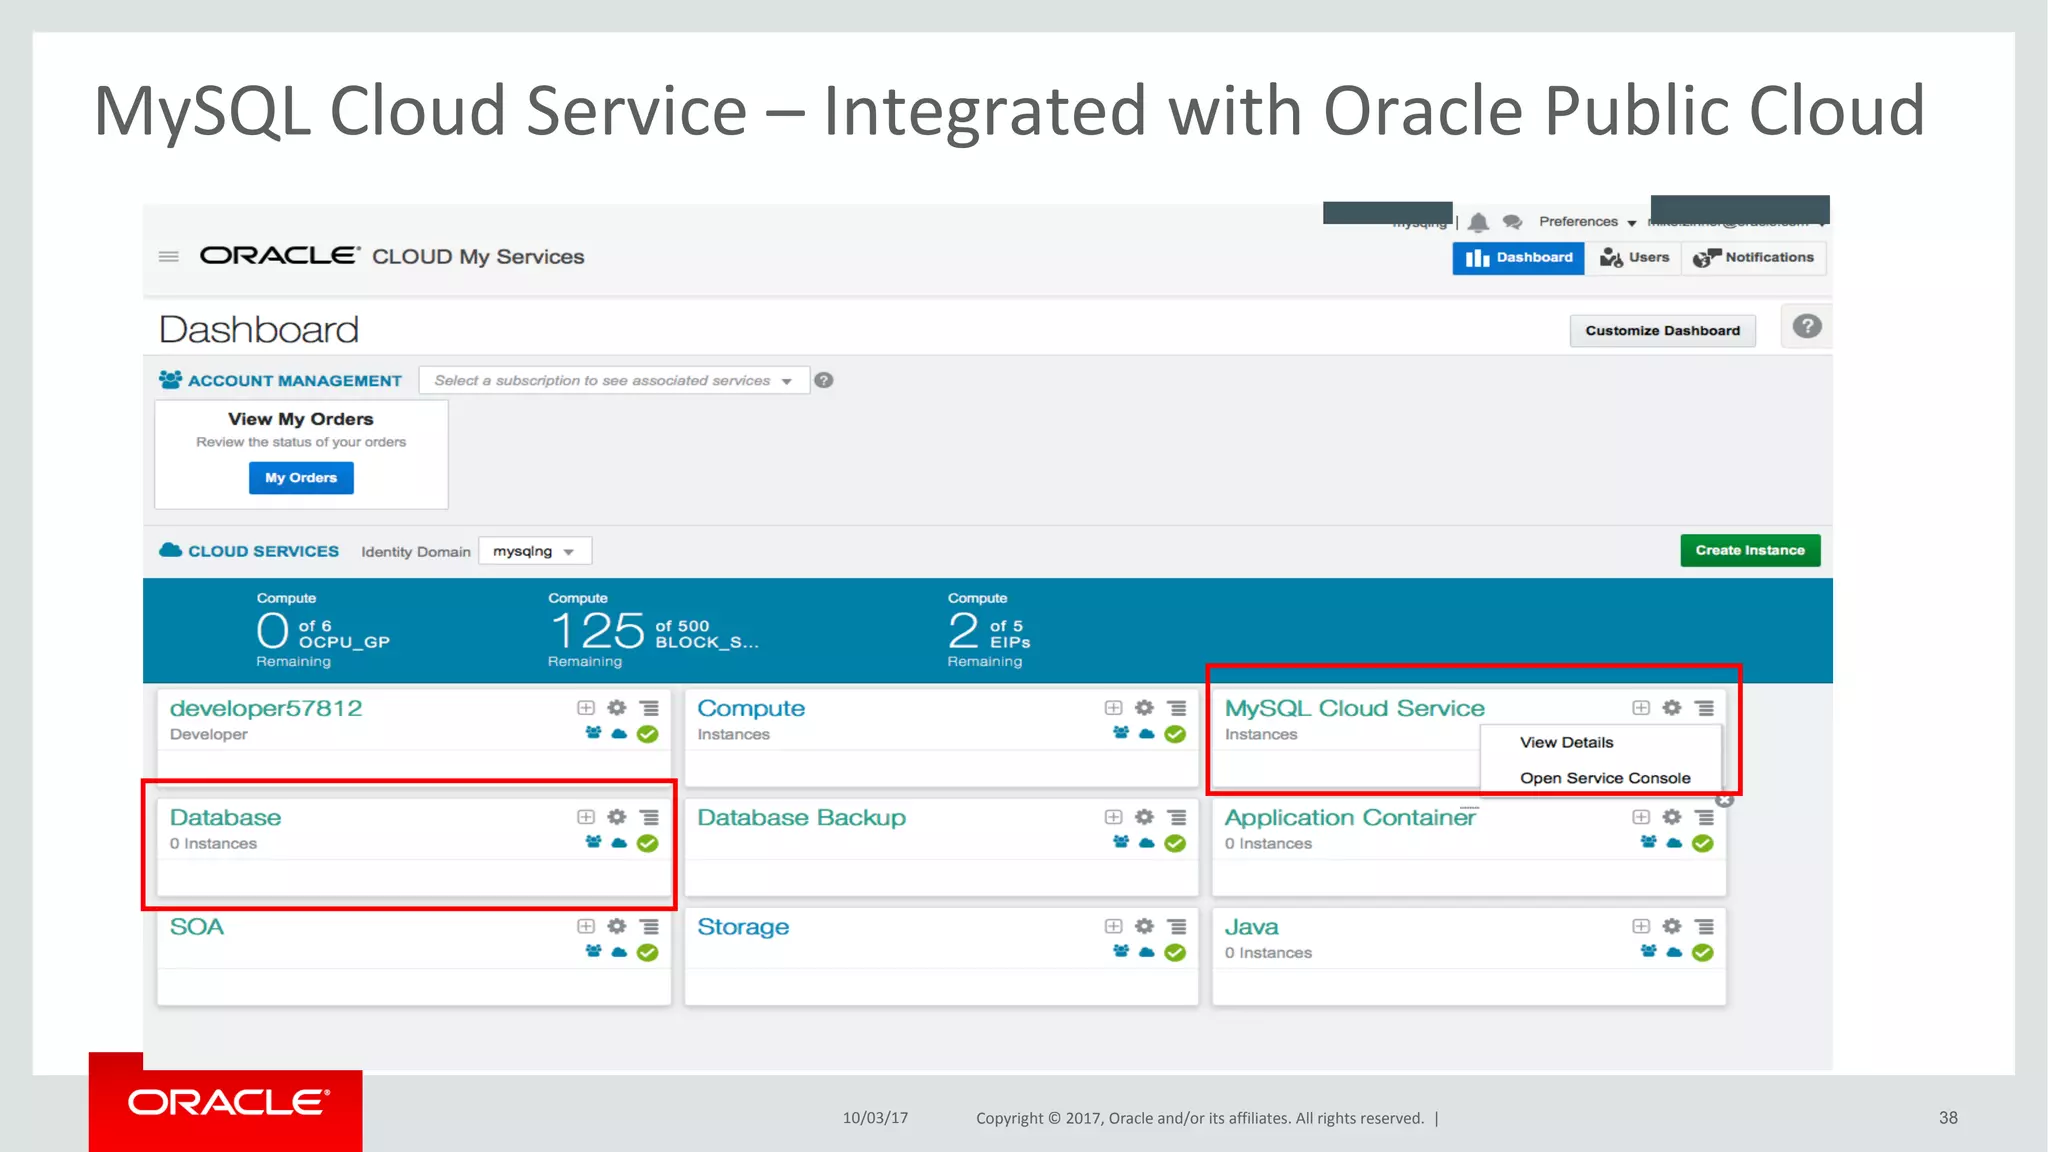Open gear settings on developer57812 tile
The width and height of the screenshot is (2048, 1152).
coord(617,708)
